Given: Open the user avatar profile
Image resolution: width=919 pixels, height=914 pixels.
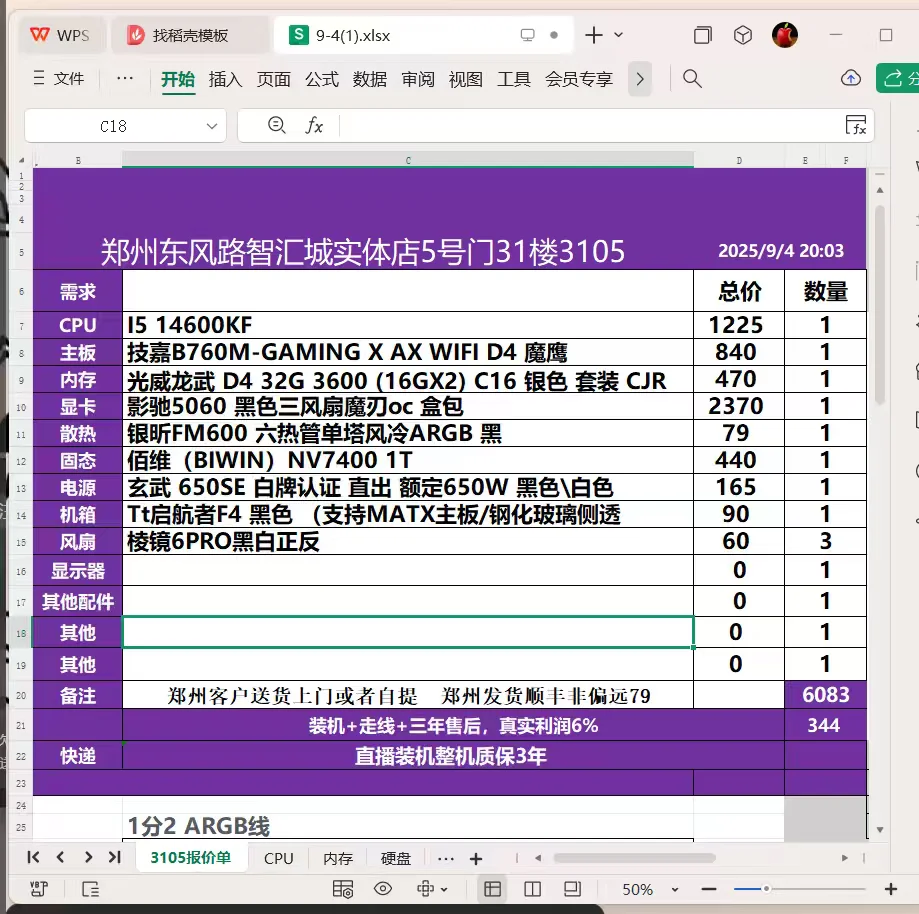Looking at the screenshot, I should click(x=784, y=35).
